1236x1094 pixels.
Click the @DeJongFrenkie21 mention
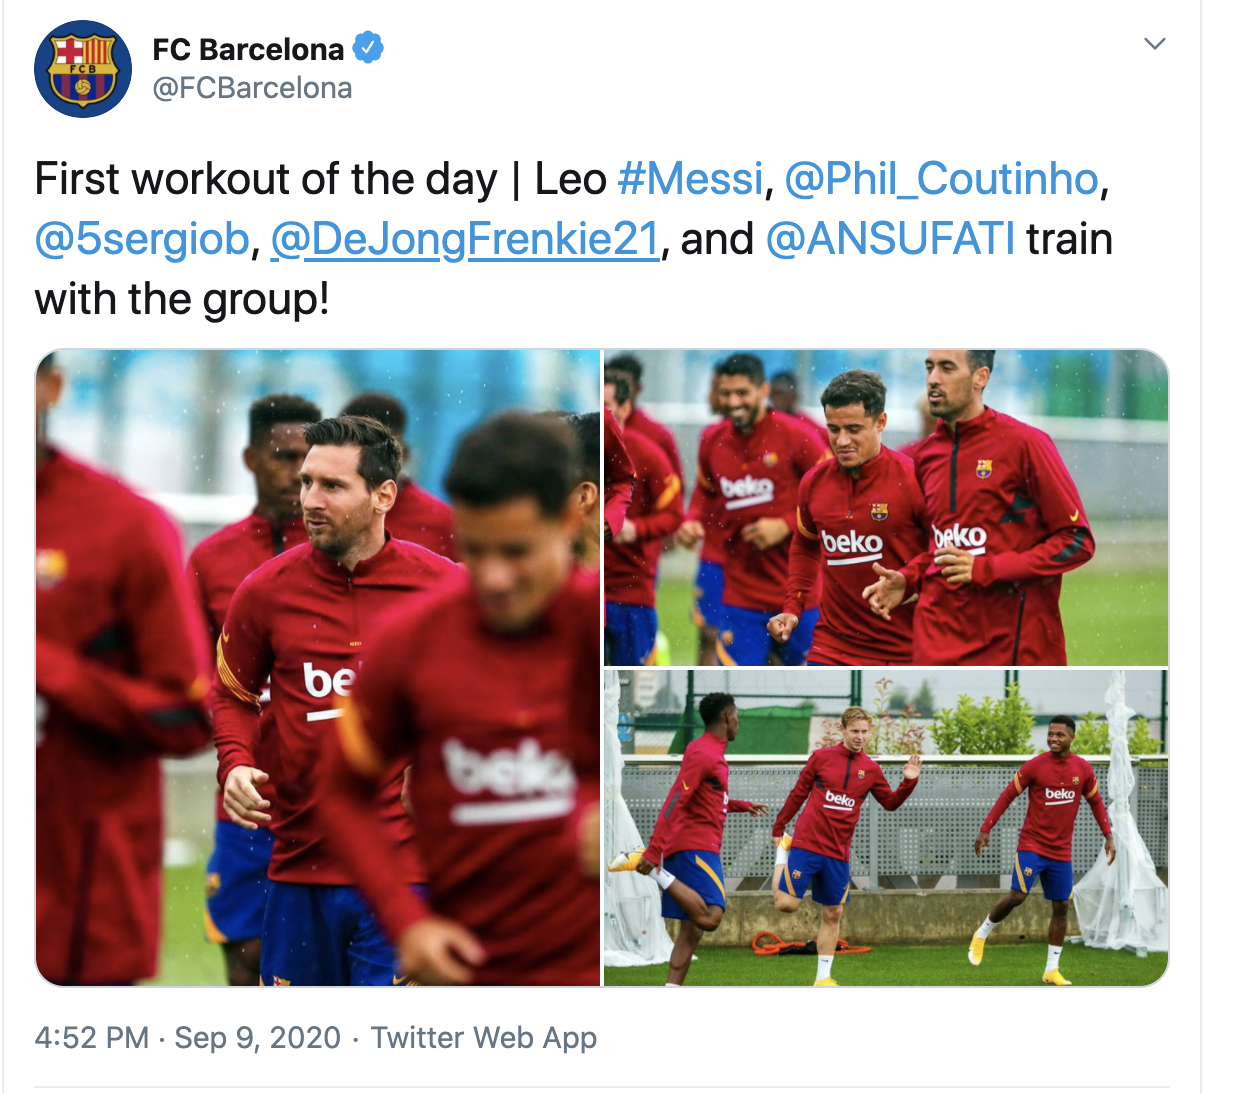[x=465, y=239]
